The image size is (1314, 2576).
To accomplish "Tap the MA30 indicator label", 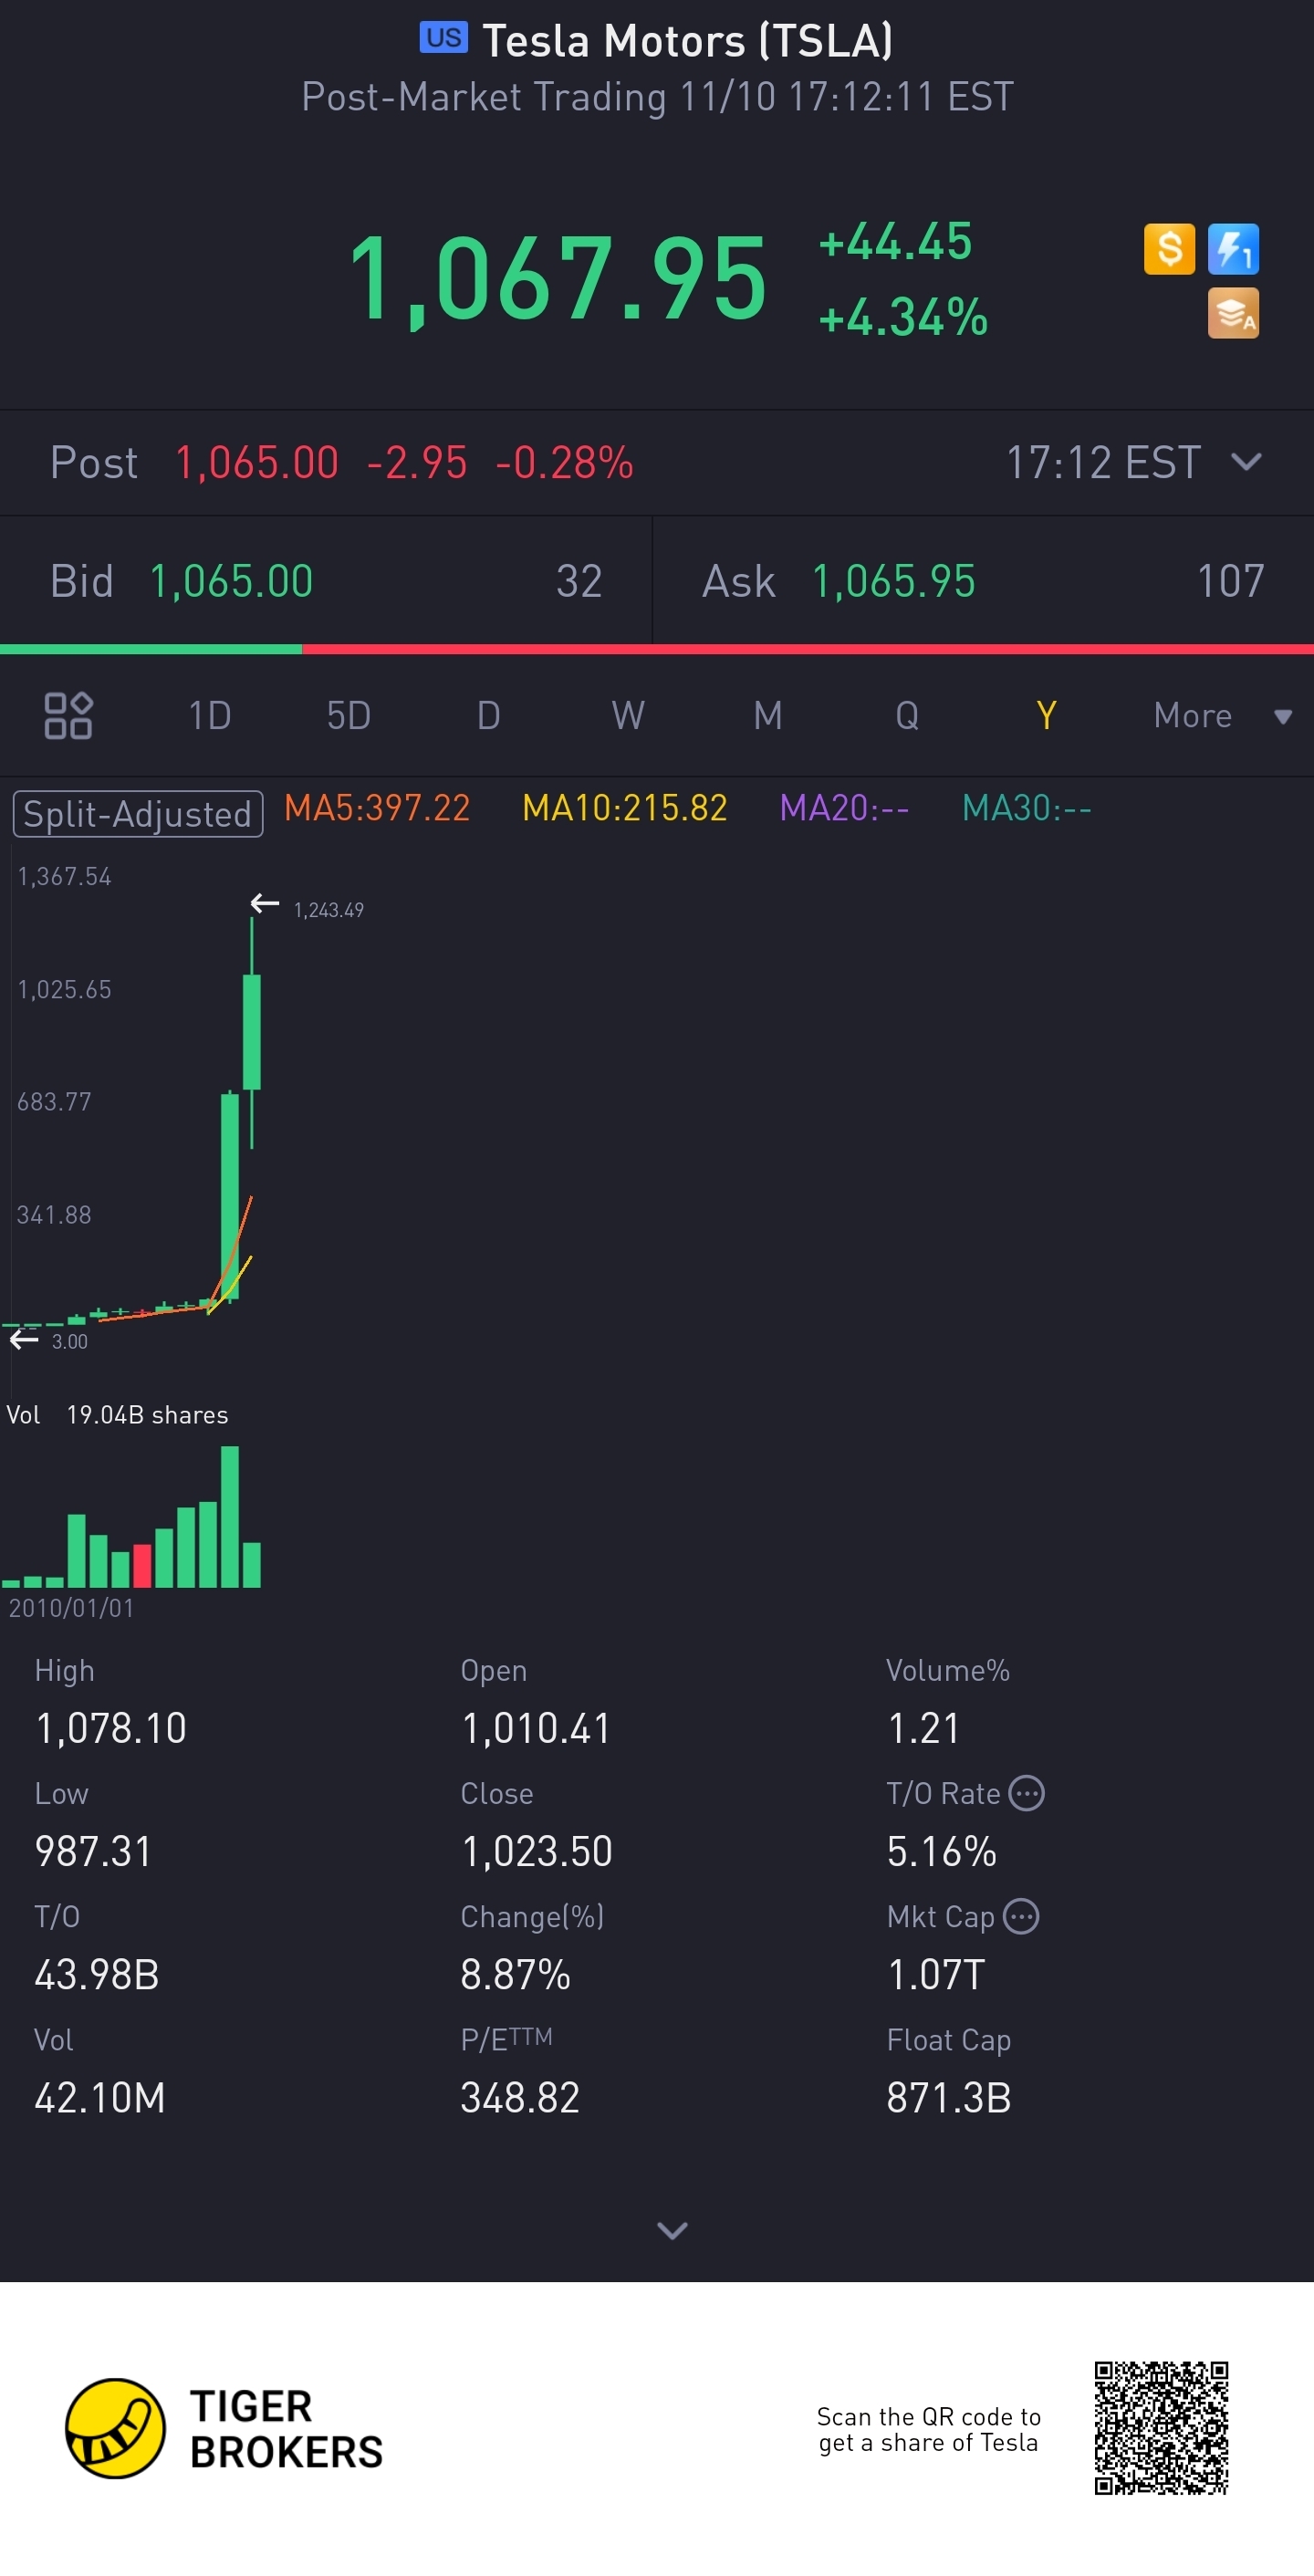I will (x=1026, y=808).
